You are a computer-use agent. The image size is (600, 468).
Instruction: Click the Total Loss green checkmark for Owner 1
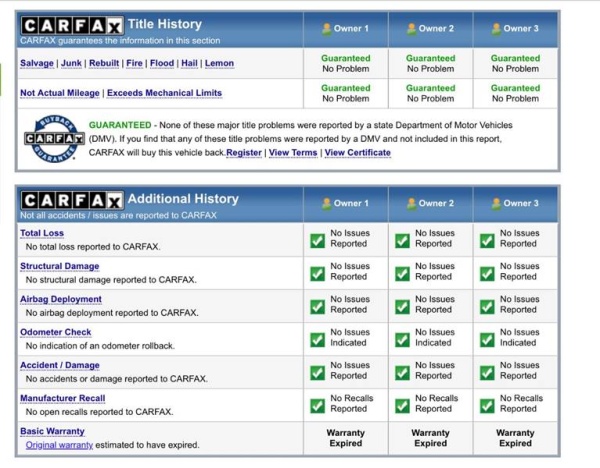coord(317,239)
